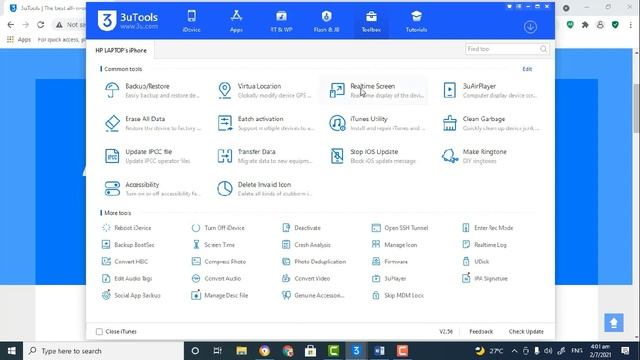Switch to the Toolbox tab

coord(371,21)
